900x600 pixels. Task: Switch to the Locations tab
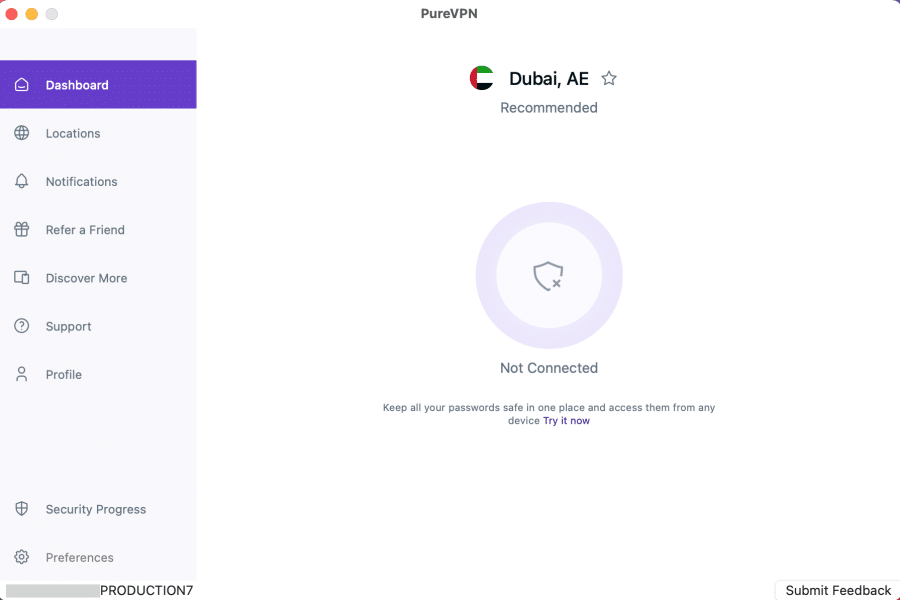(72, 133)
